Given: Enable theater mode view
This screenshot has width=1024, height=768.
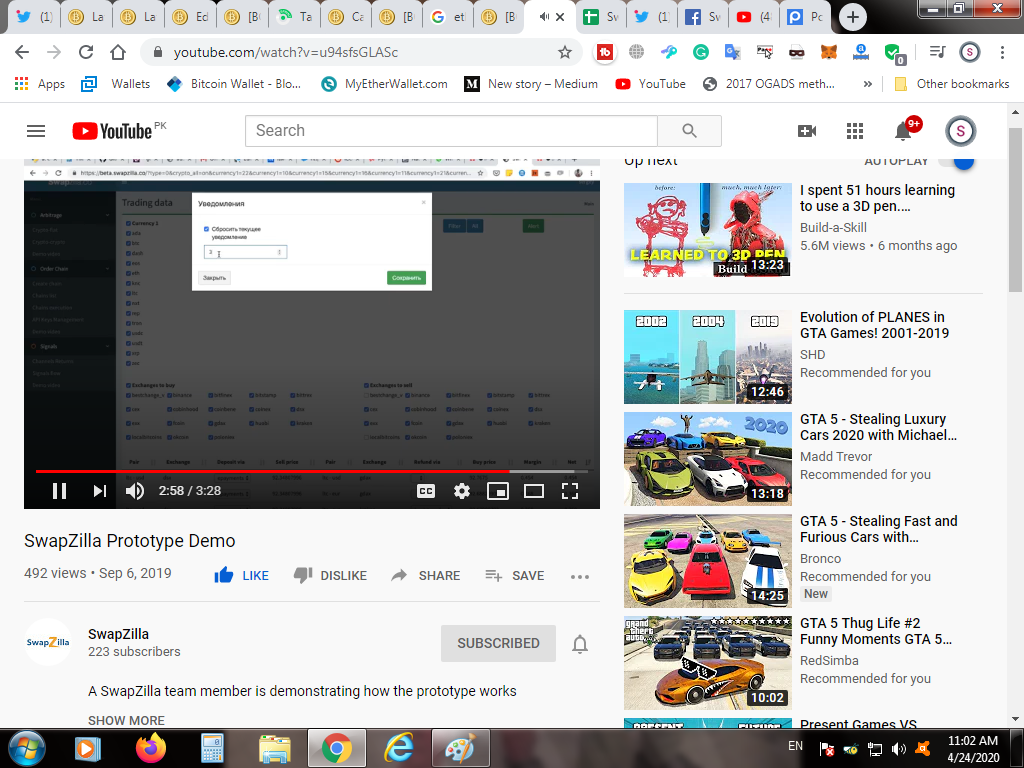Looking at the screenshot, I should coord(534,490).
